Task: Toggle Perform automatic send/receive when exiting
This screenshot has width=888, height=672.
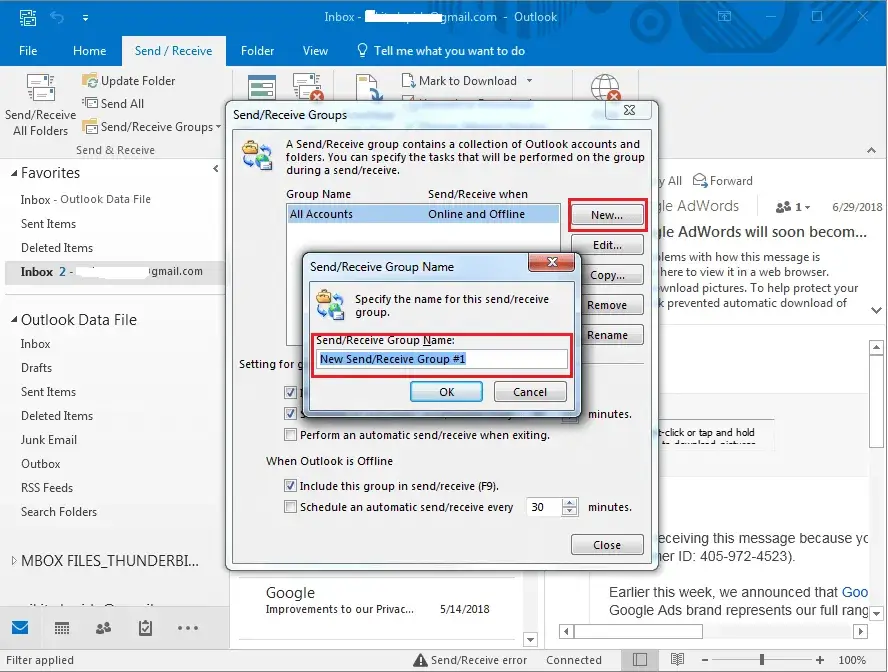Action: coord(290,435)
